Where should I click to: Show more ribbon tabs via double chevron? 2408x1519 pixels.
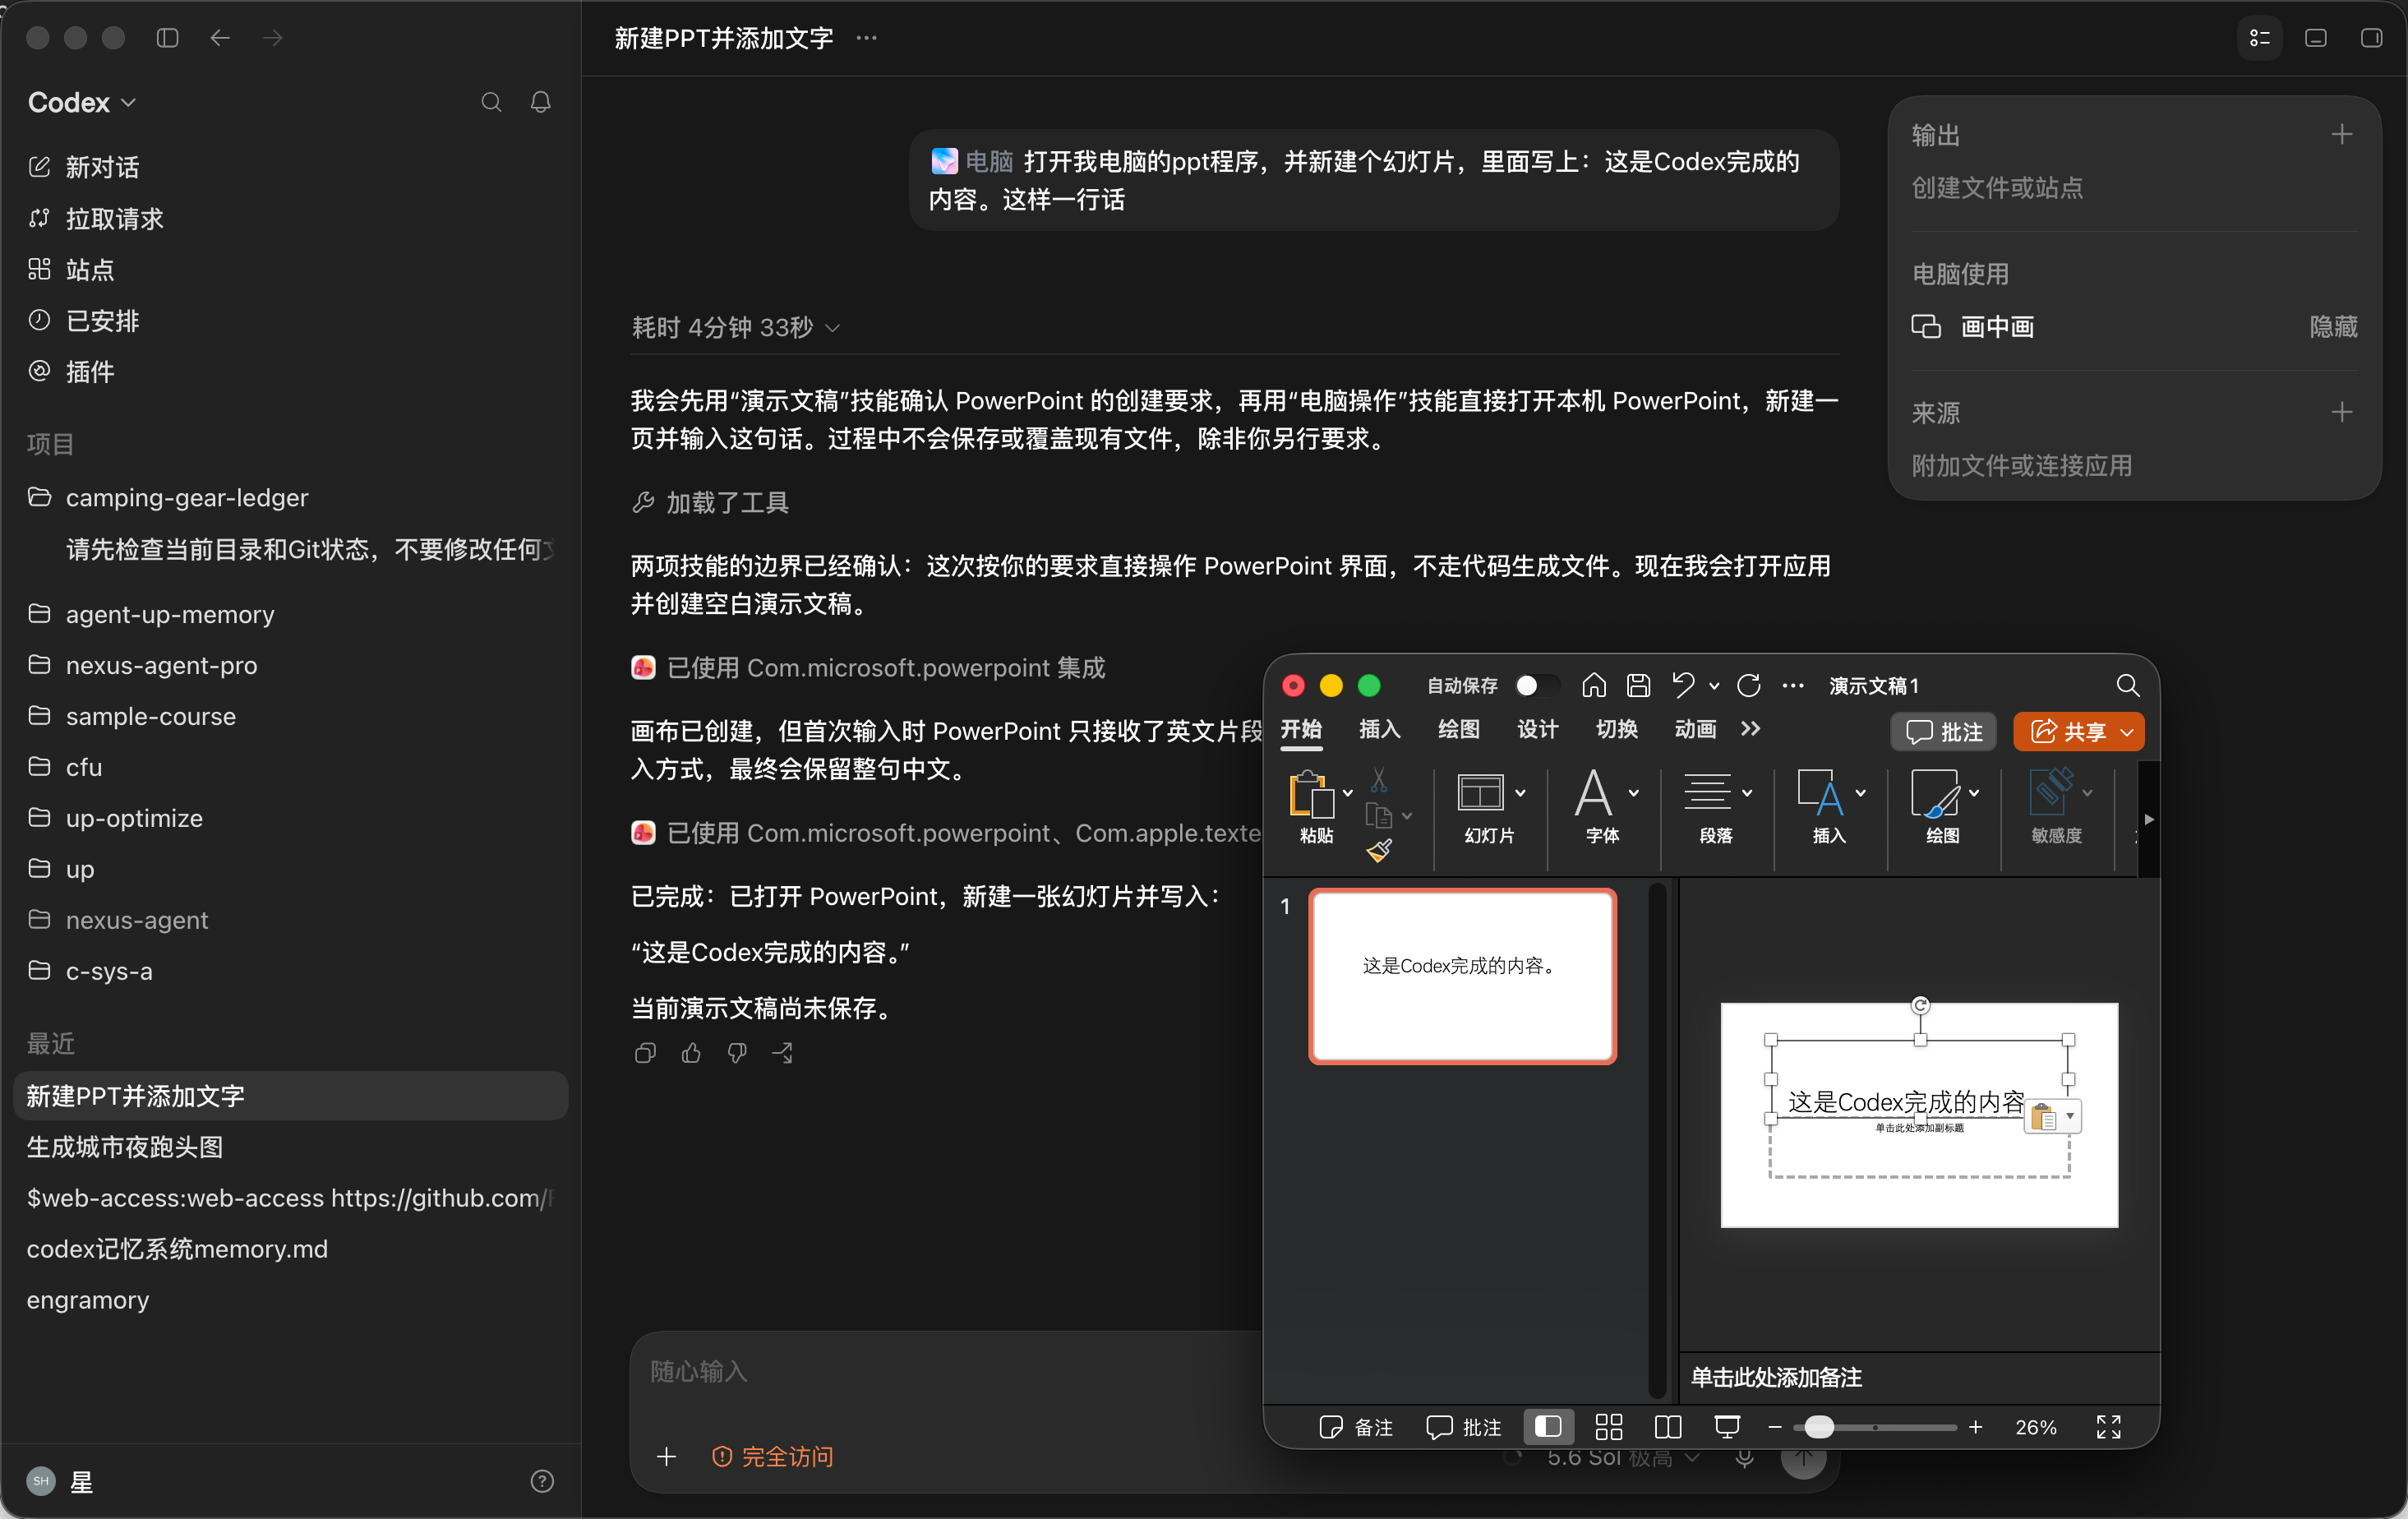[1750, 729]
